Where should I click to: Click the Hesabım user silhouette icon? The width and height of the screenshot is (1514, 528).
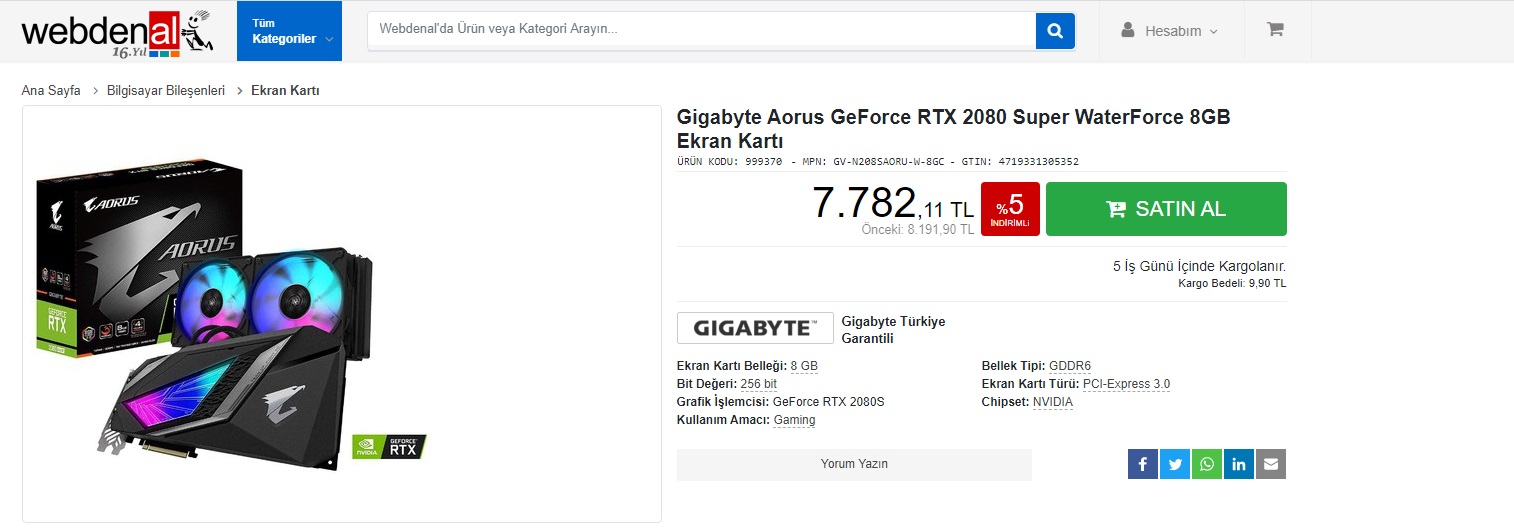[1127, 31]
